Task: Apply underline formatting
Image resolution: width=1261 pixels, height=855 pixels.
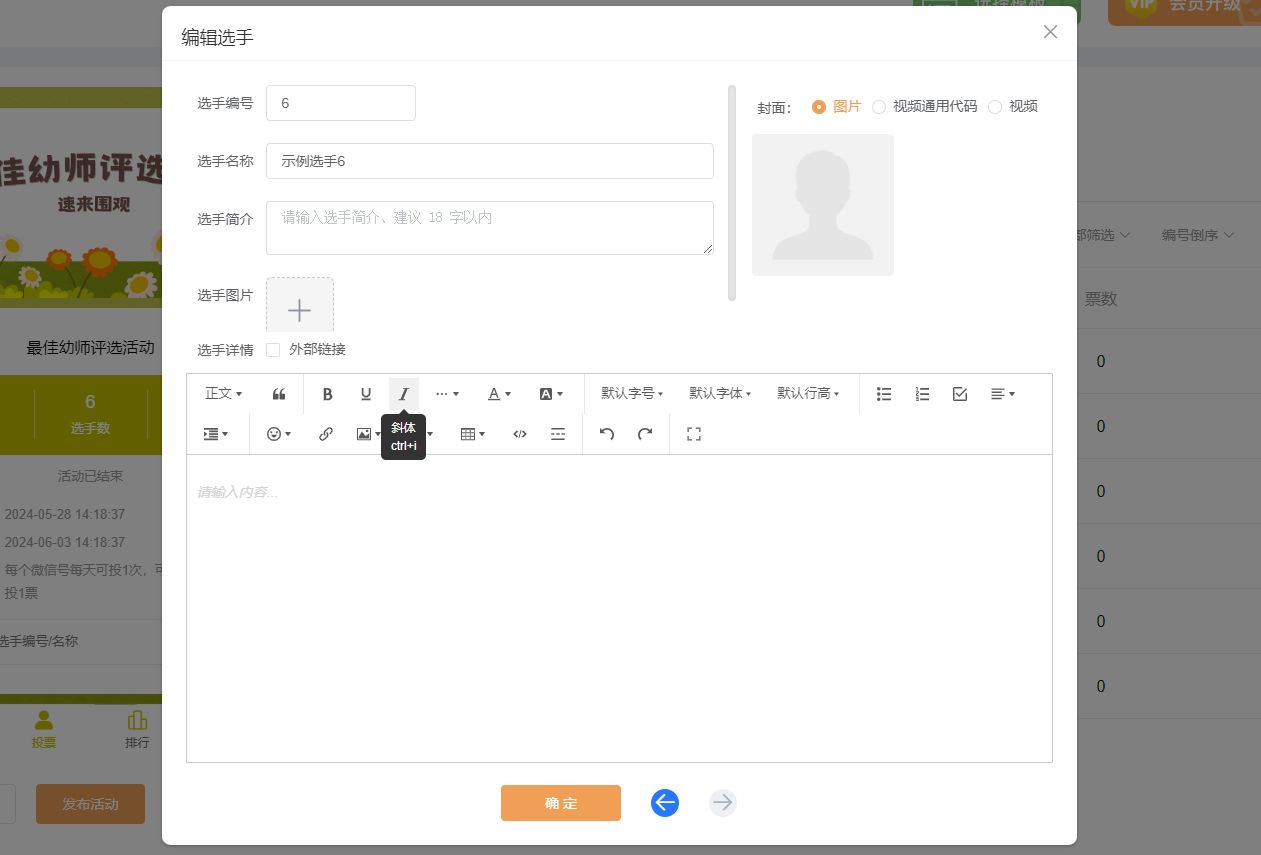Action: tap(366, 394)
